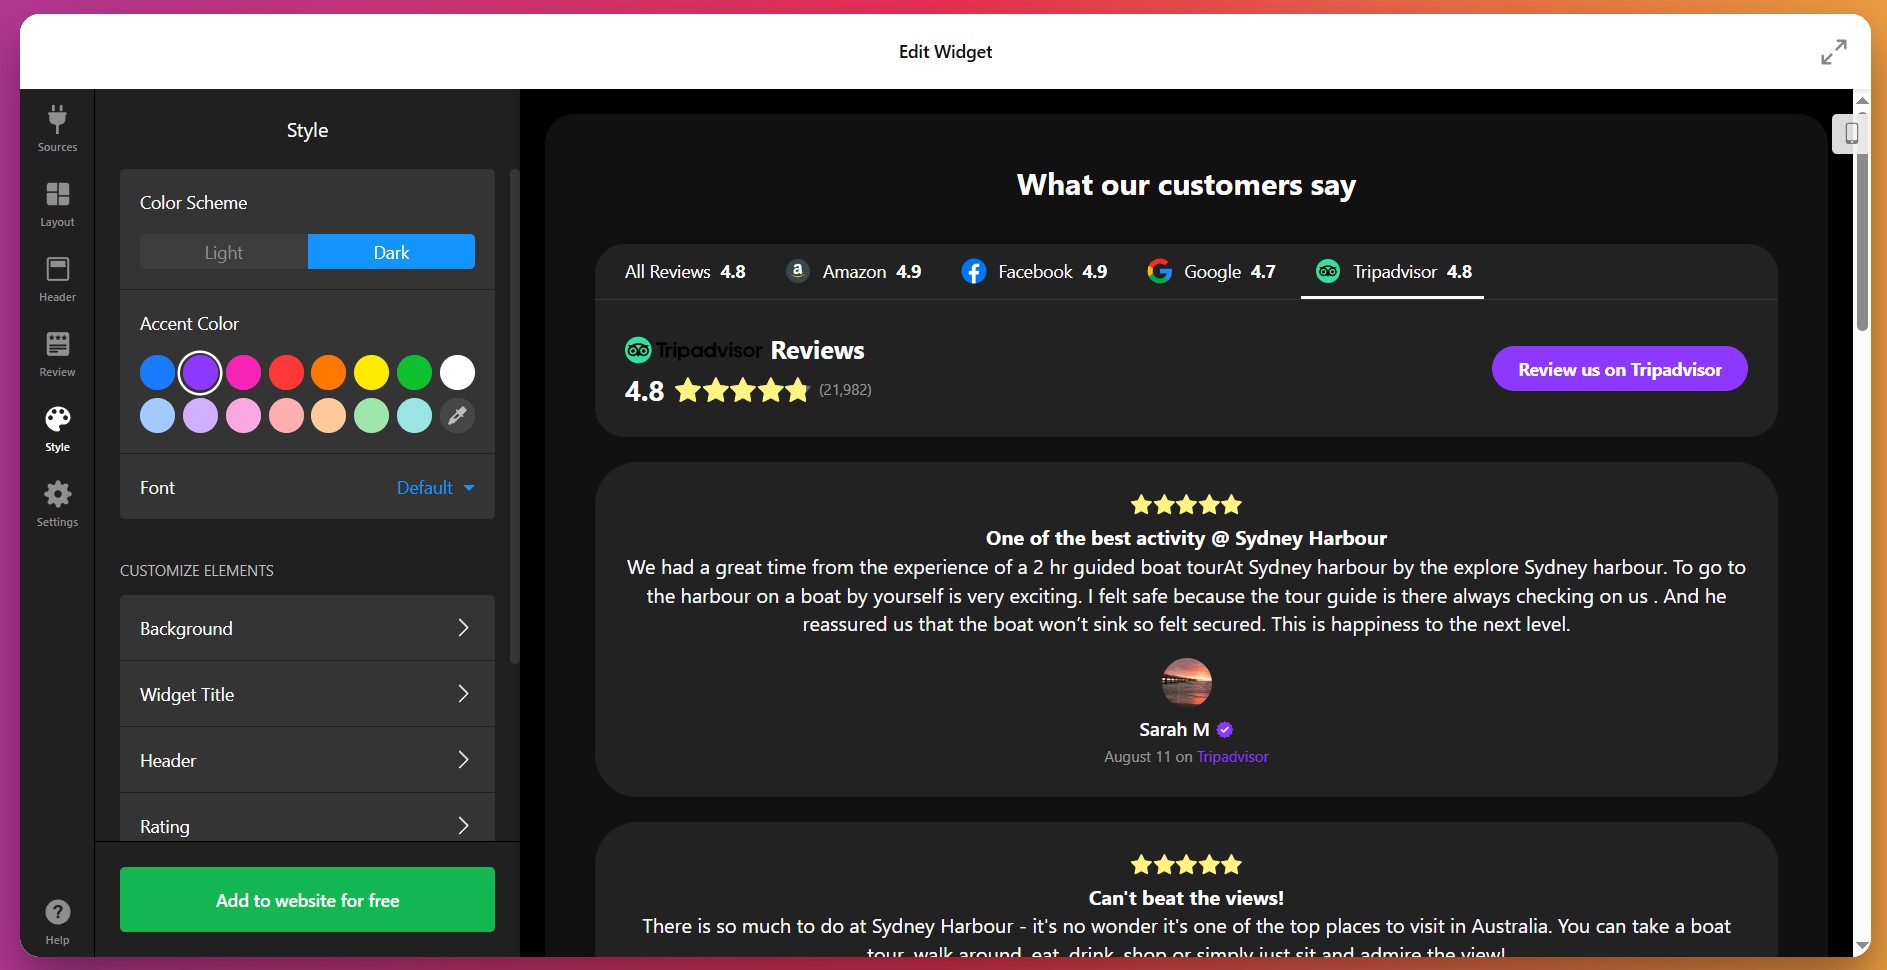Select the Dark color scheme

pyautogui.click(x=391, y=252)
